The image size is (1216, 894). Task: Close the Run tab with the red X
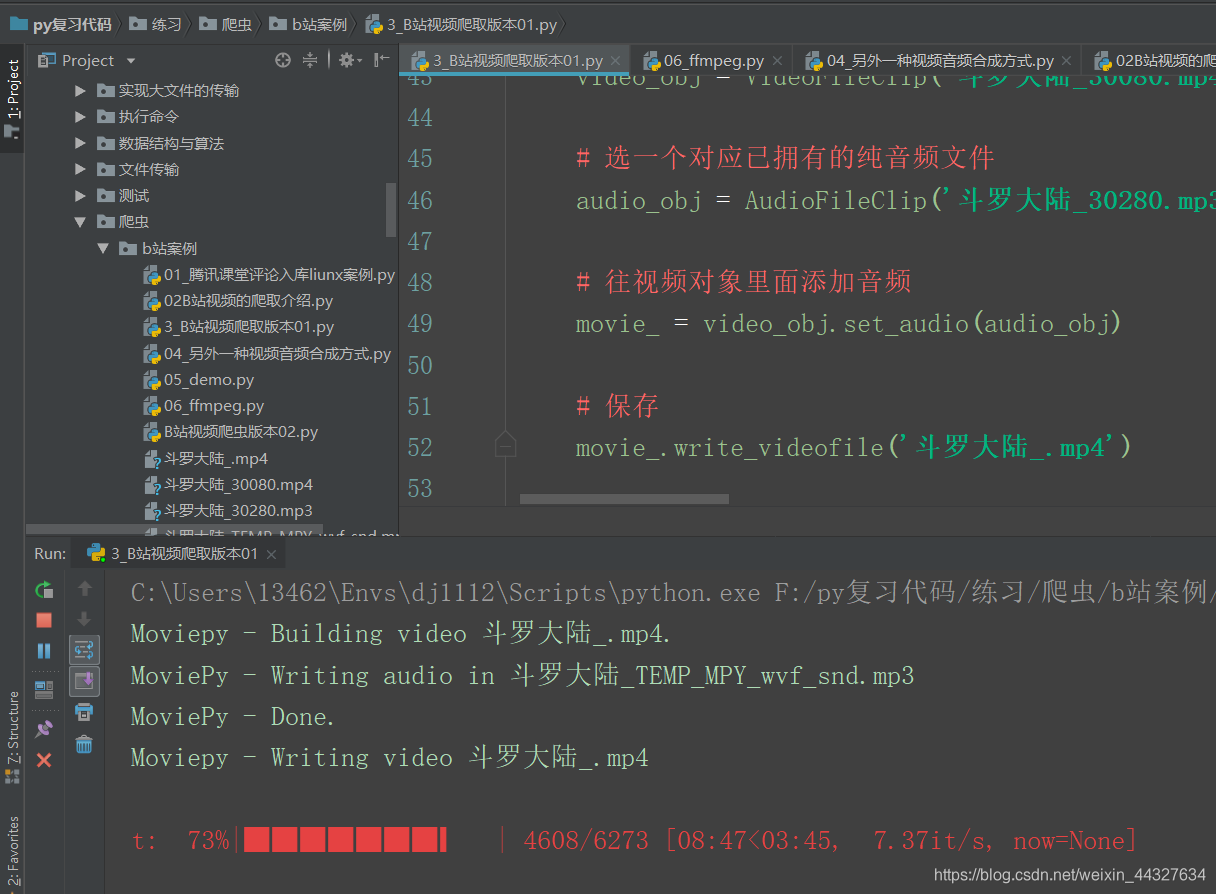tap(44, 761)
